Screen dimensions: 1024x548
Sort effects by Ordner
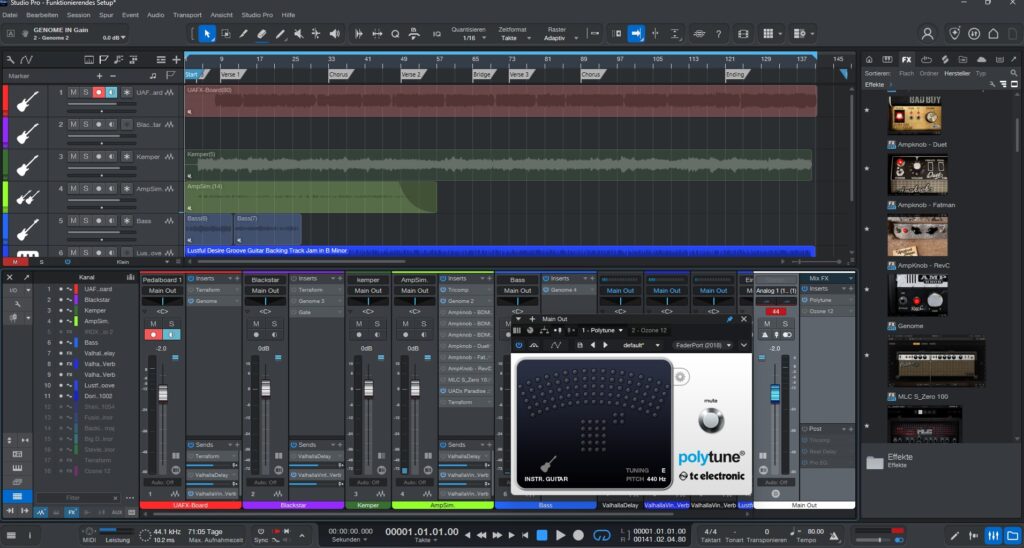pyautogui.click(x=929, y=74)
